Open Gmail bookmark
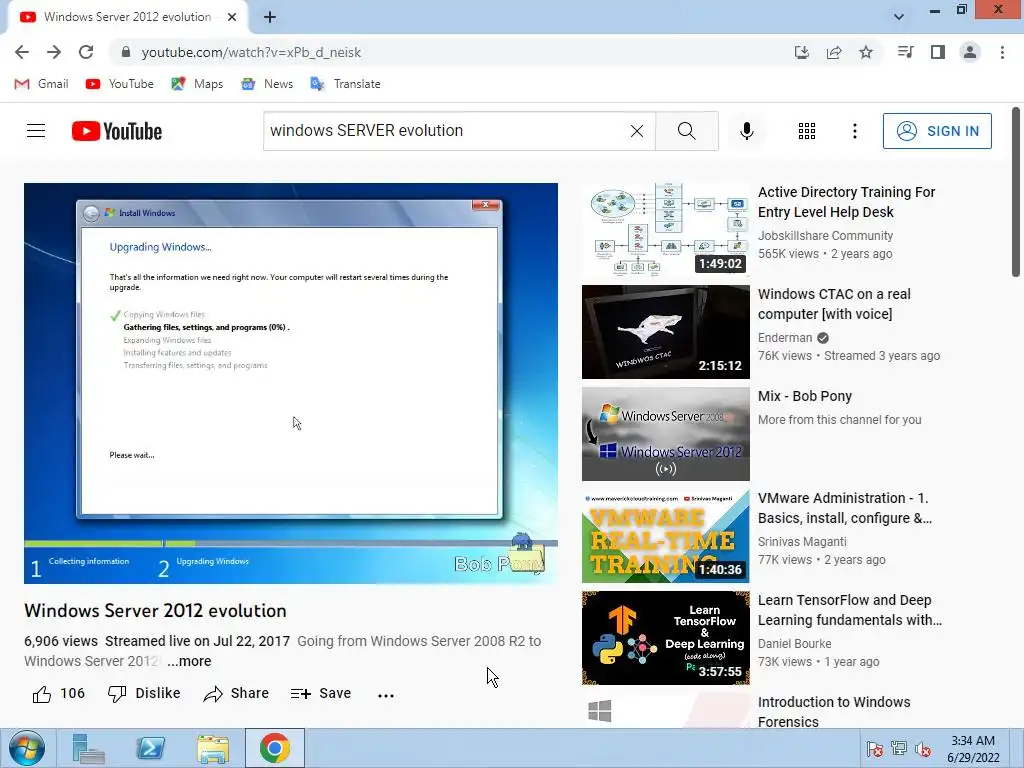Image resolution: width=1024 pixels, height=768 pixels. tap(41, 84)
